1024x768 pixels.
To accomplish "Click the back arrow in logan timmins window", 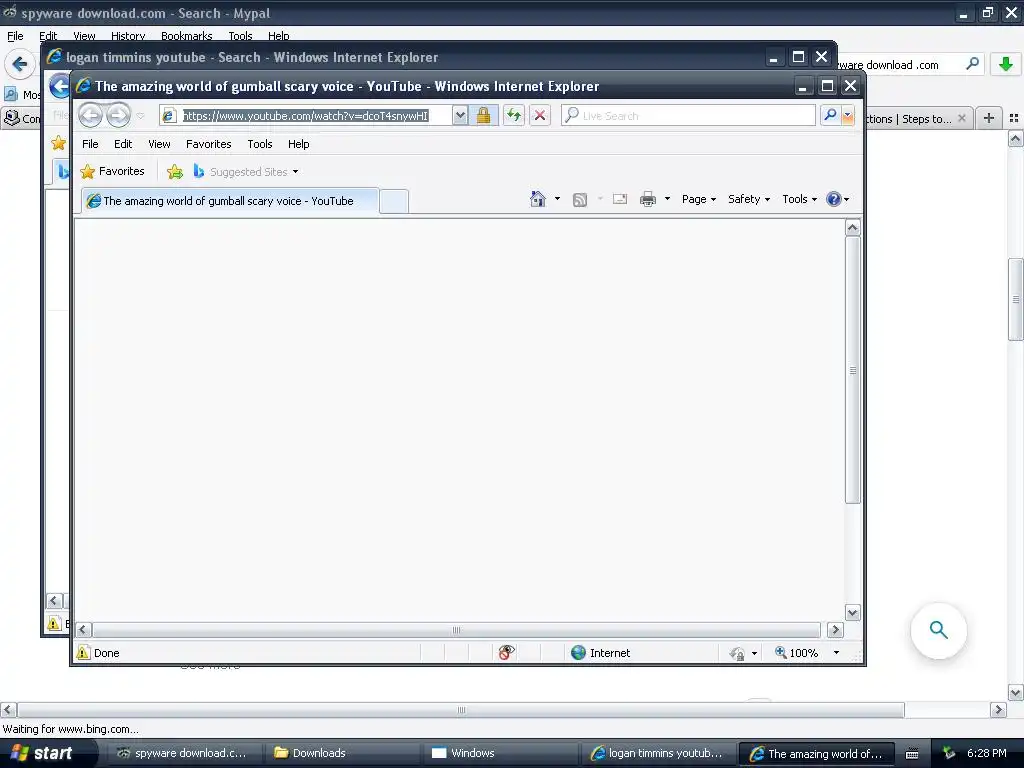I will 59,86.
